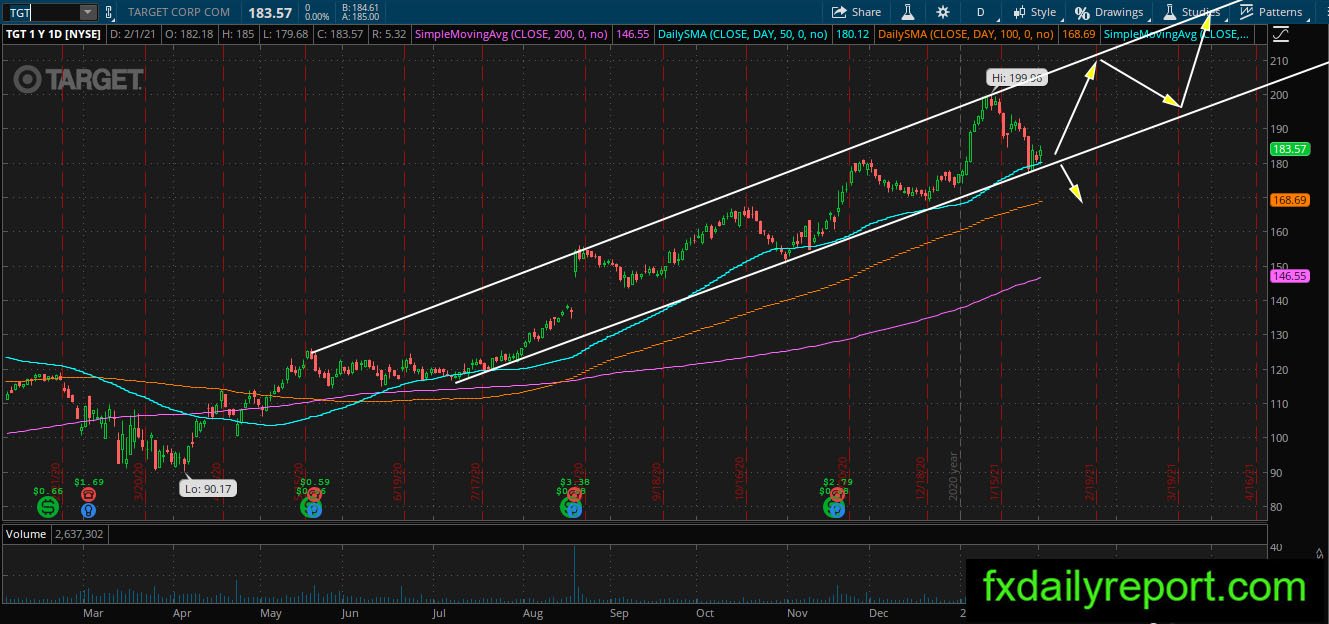Click the Hi: 199.96 price bubble
This screenshot has width=1329, height=624.
point(1016,77)
